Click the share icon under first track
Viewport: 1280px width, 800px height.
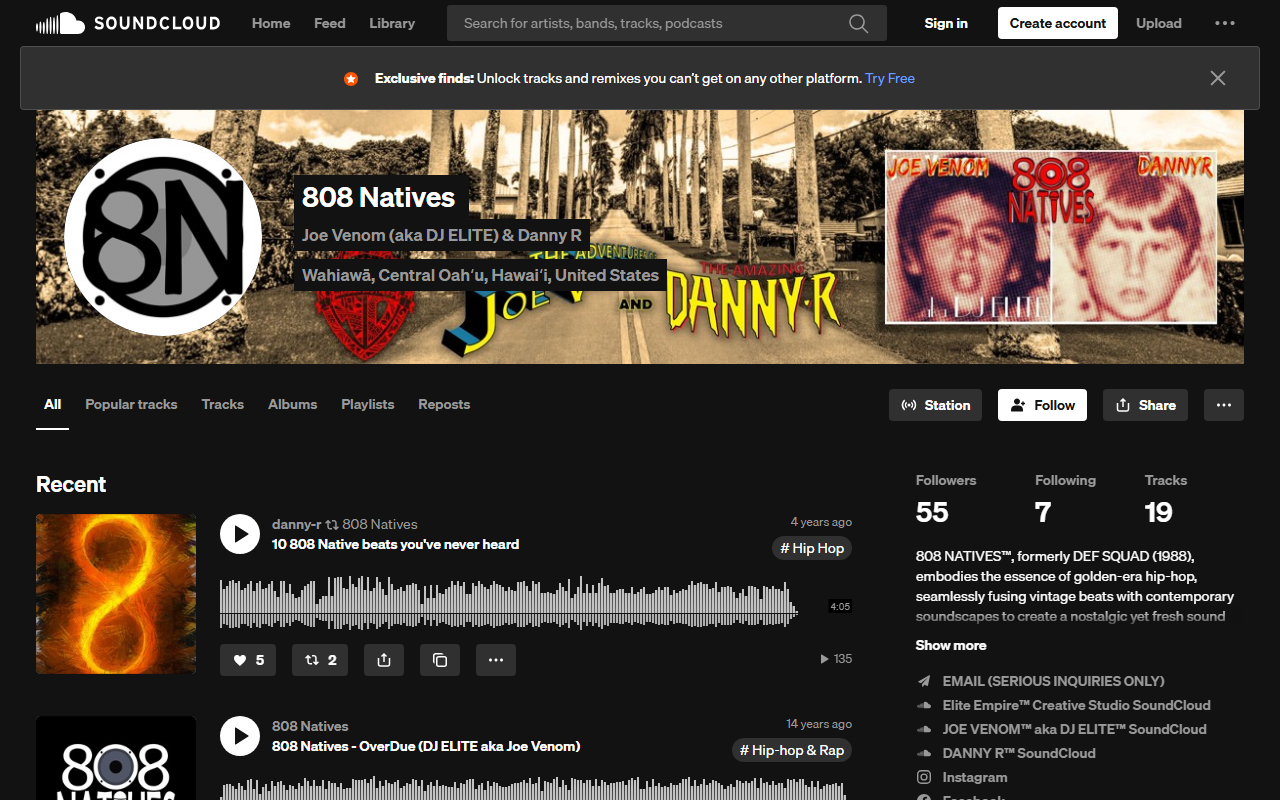pyautogui.click(x=384, y=660)
